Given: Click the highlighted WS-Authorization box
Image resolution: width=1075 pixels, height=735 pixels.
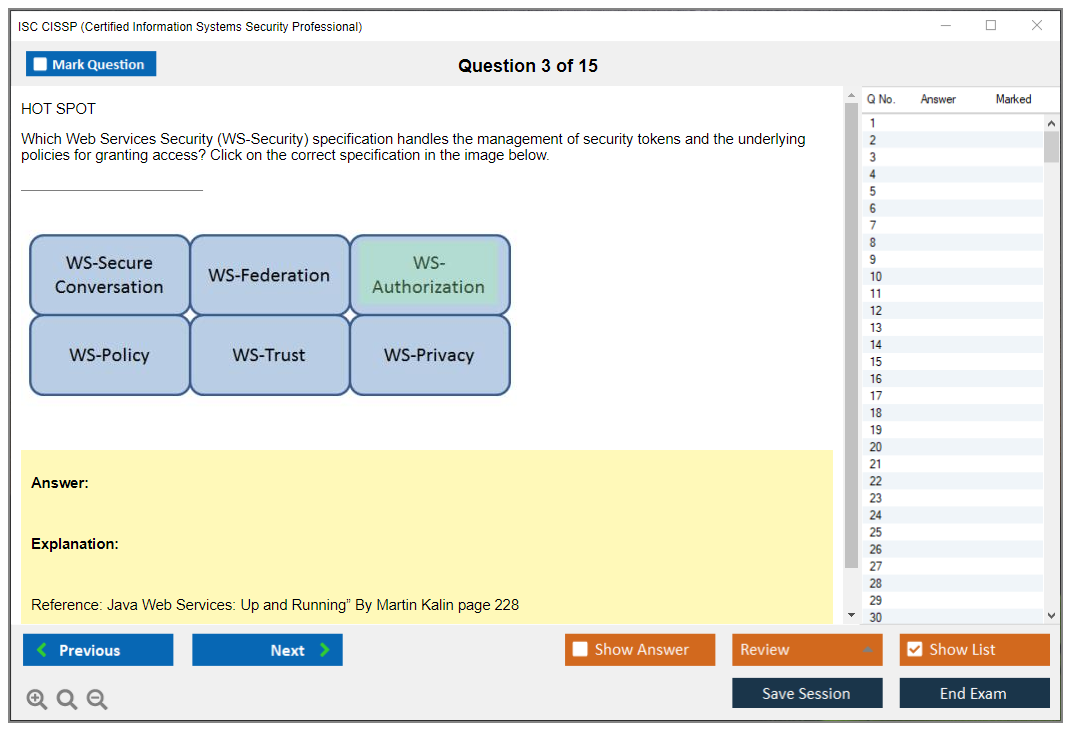Looking at the screenshot, I should click(429, 275).
